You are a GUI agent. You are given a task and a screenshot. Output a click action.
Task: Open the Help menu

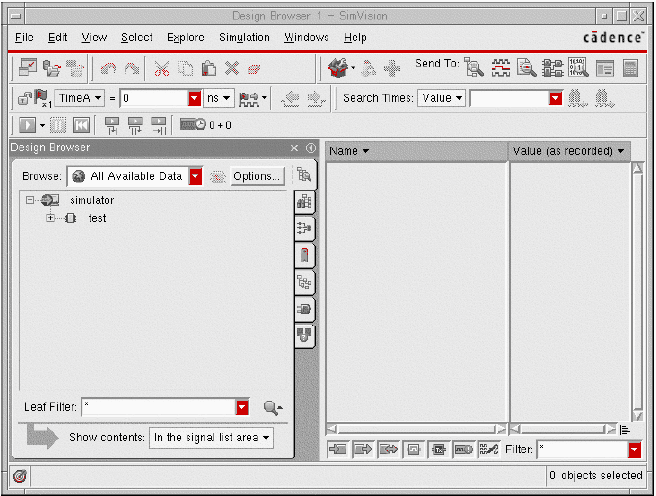coord(355,37)
